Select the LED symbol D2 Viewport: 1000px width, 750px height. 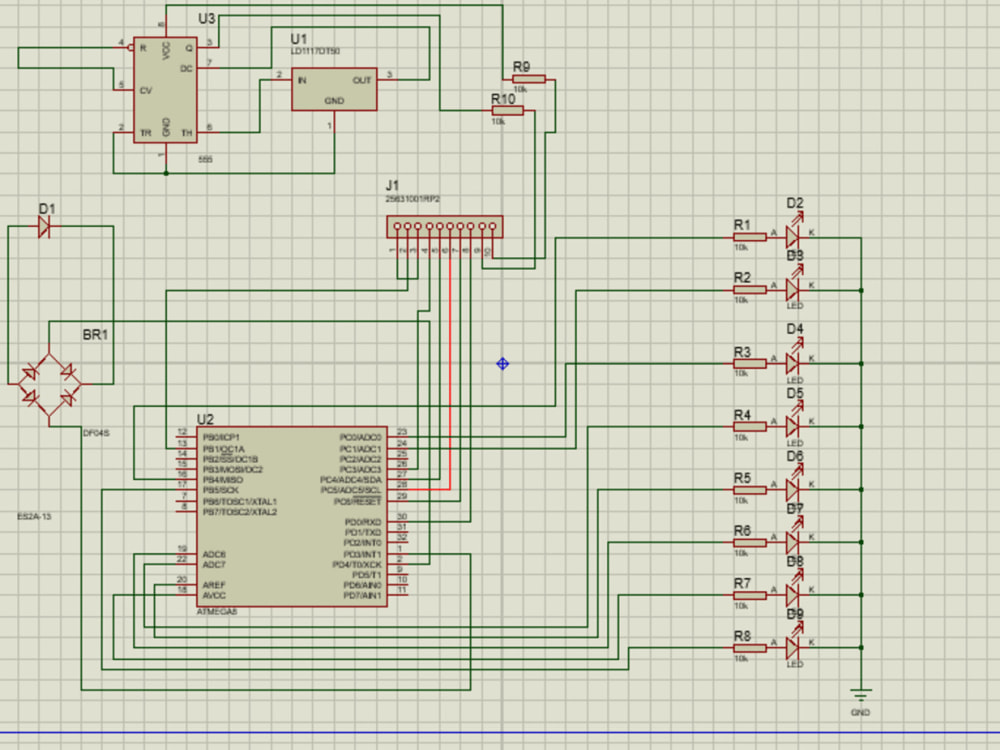tap(793, 236)
